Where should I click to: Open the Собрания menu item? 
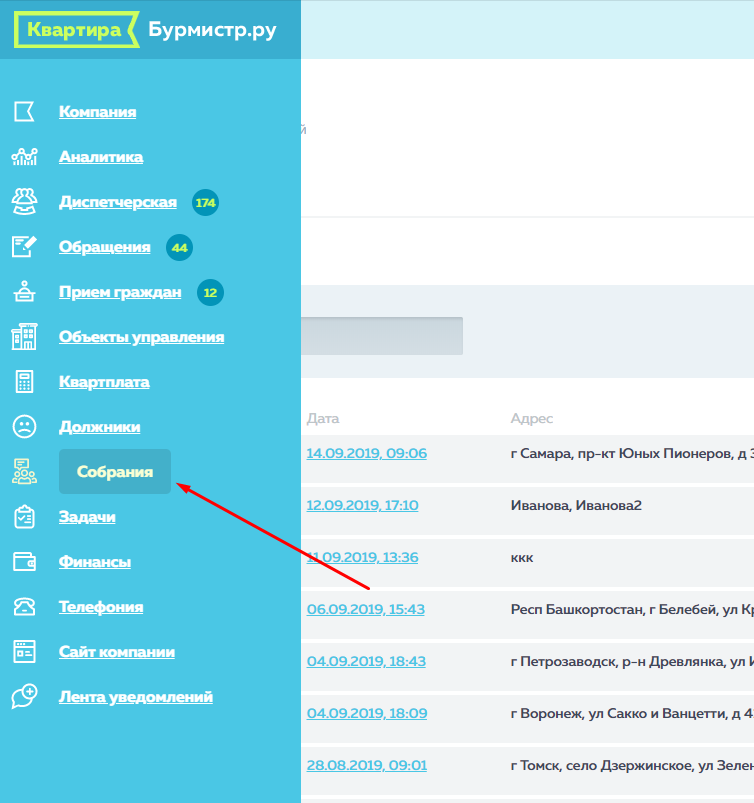tap(115, 472)
